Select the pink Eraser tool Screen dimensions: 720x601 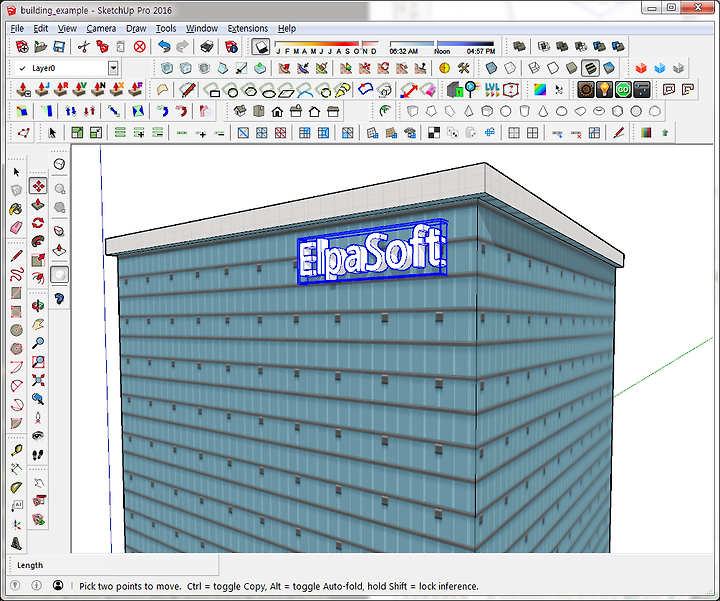[16, 228]
